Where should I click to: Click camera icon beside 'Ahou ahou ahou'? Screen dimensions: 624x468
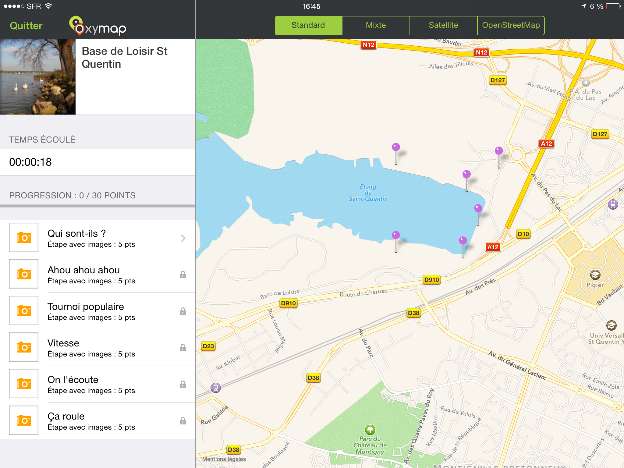(x=24, y=274)
